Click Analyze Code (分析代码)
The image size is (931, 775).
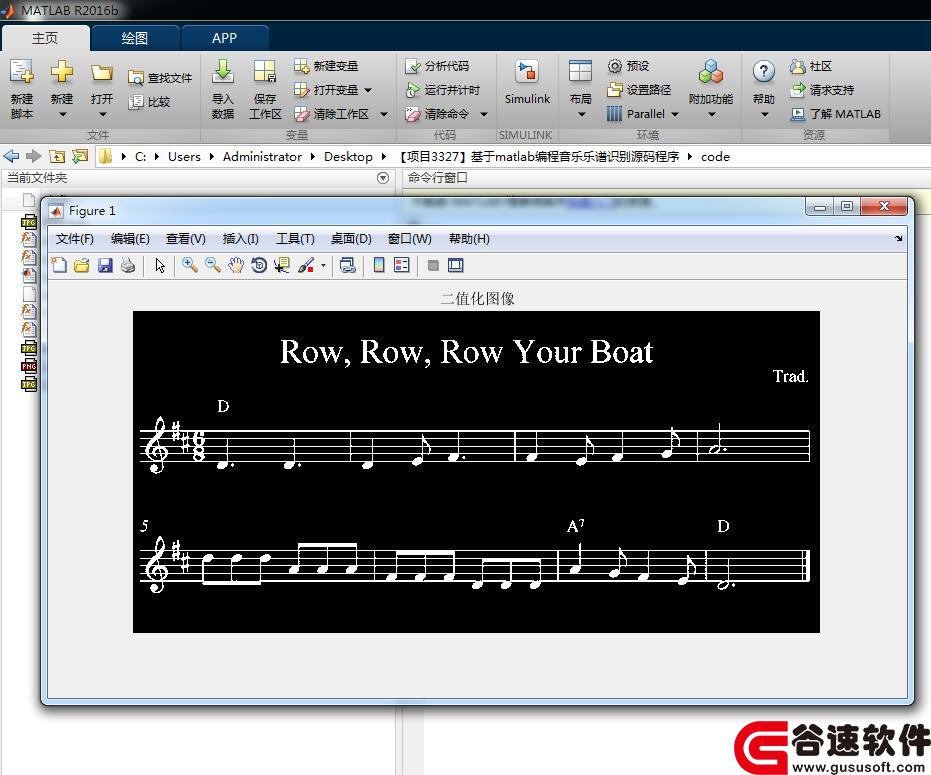[x=437, y=66]
